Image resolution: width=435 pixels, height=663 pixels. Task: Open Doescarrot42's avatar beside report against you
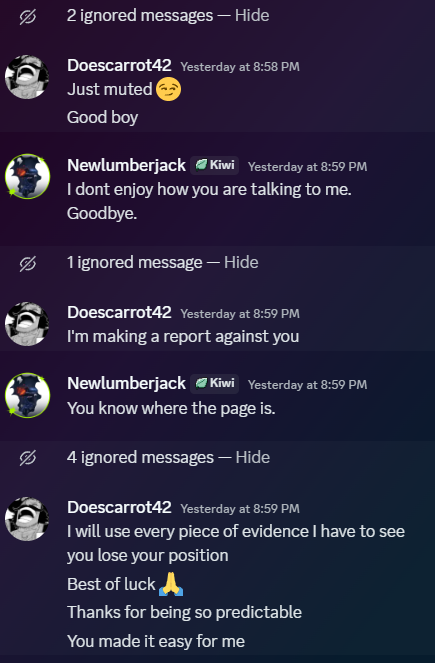27,323
